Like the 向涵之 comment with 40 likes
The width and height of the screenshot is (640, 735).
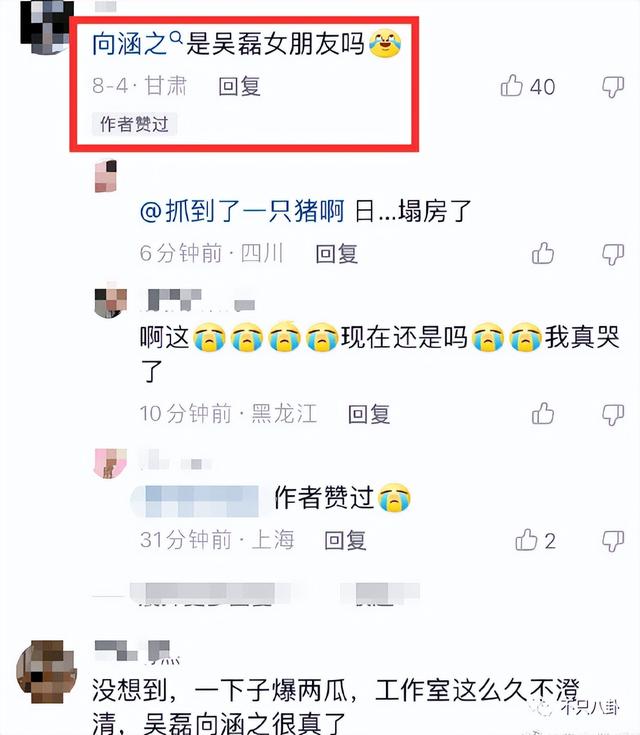512,86
